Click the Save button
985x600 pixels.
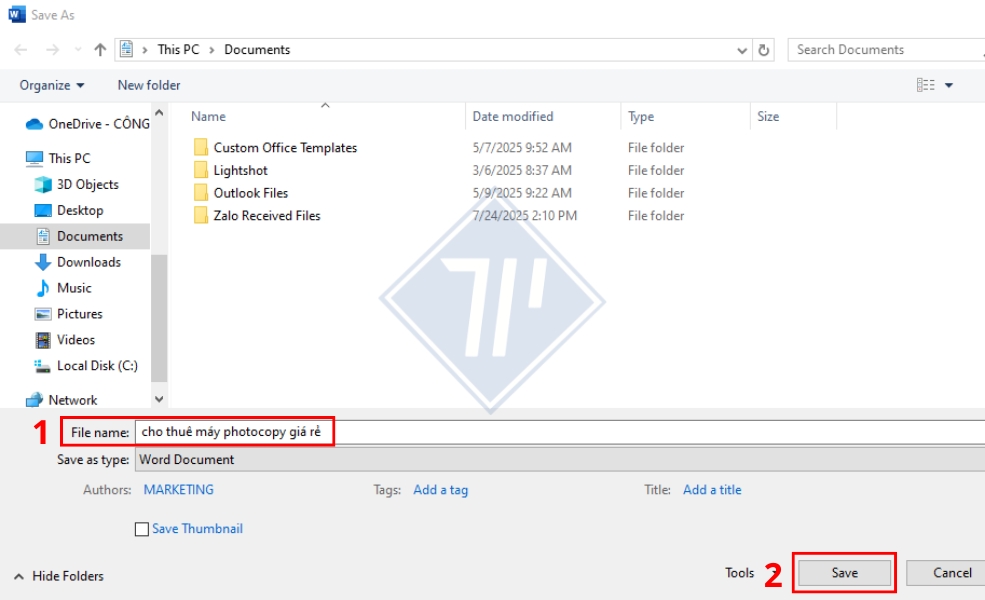(844, 573)
